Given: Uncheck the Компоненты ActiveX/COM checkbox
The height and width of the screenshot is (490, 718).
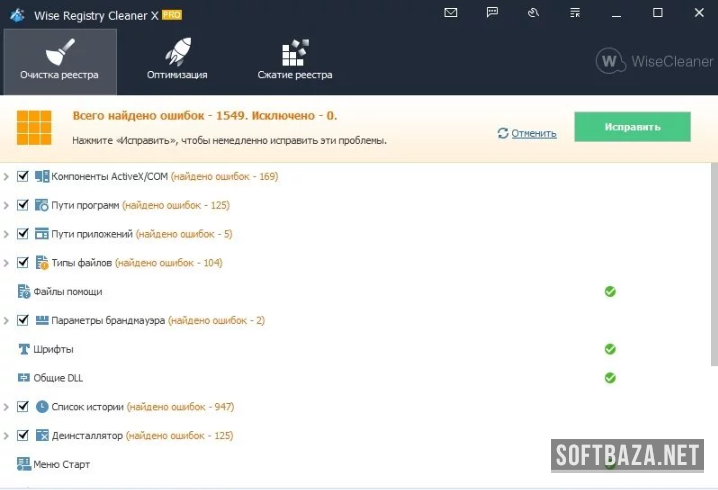Looking at the screenshot, I should click(x=23, y=176).
